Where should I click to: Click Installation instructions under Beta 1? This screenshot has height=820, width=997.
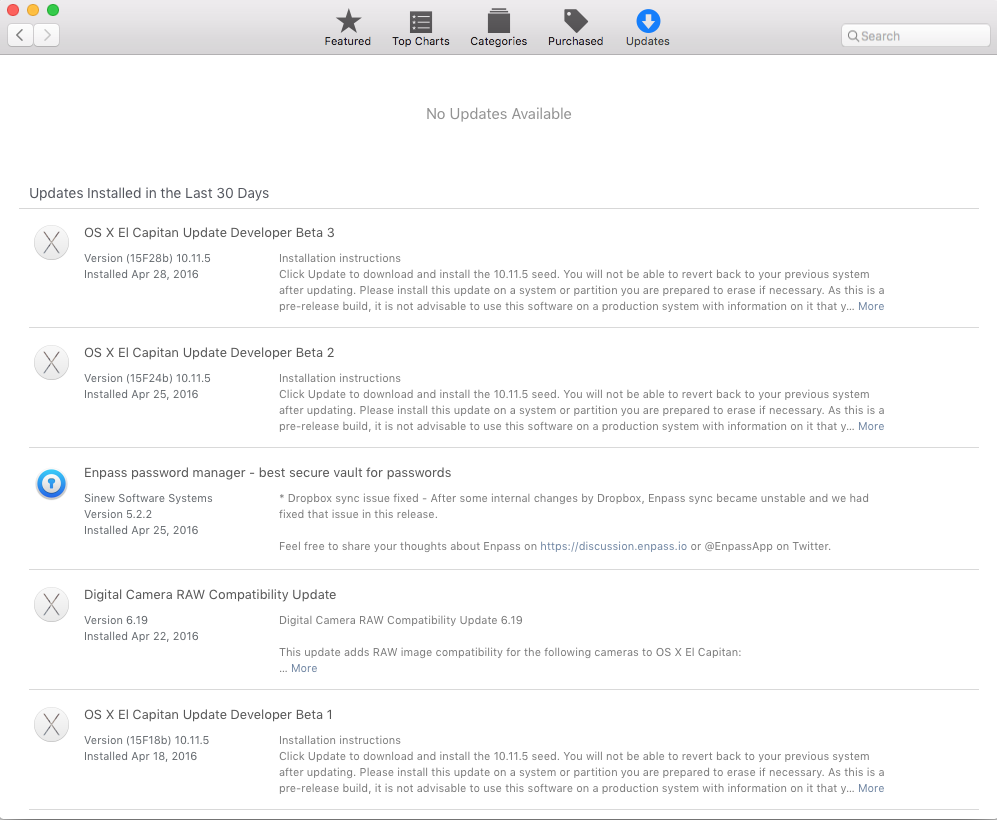[x=340, y=741]
